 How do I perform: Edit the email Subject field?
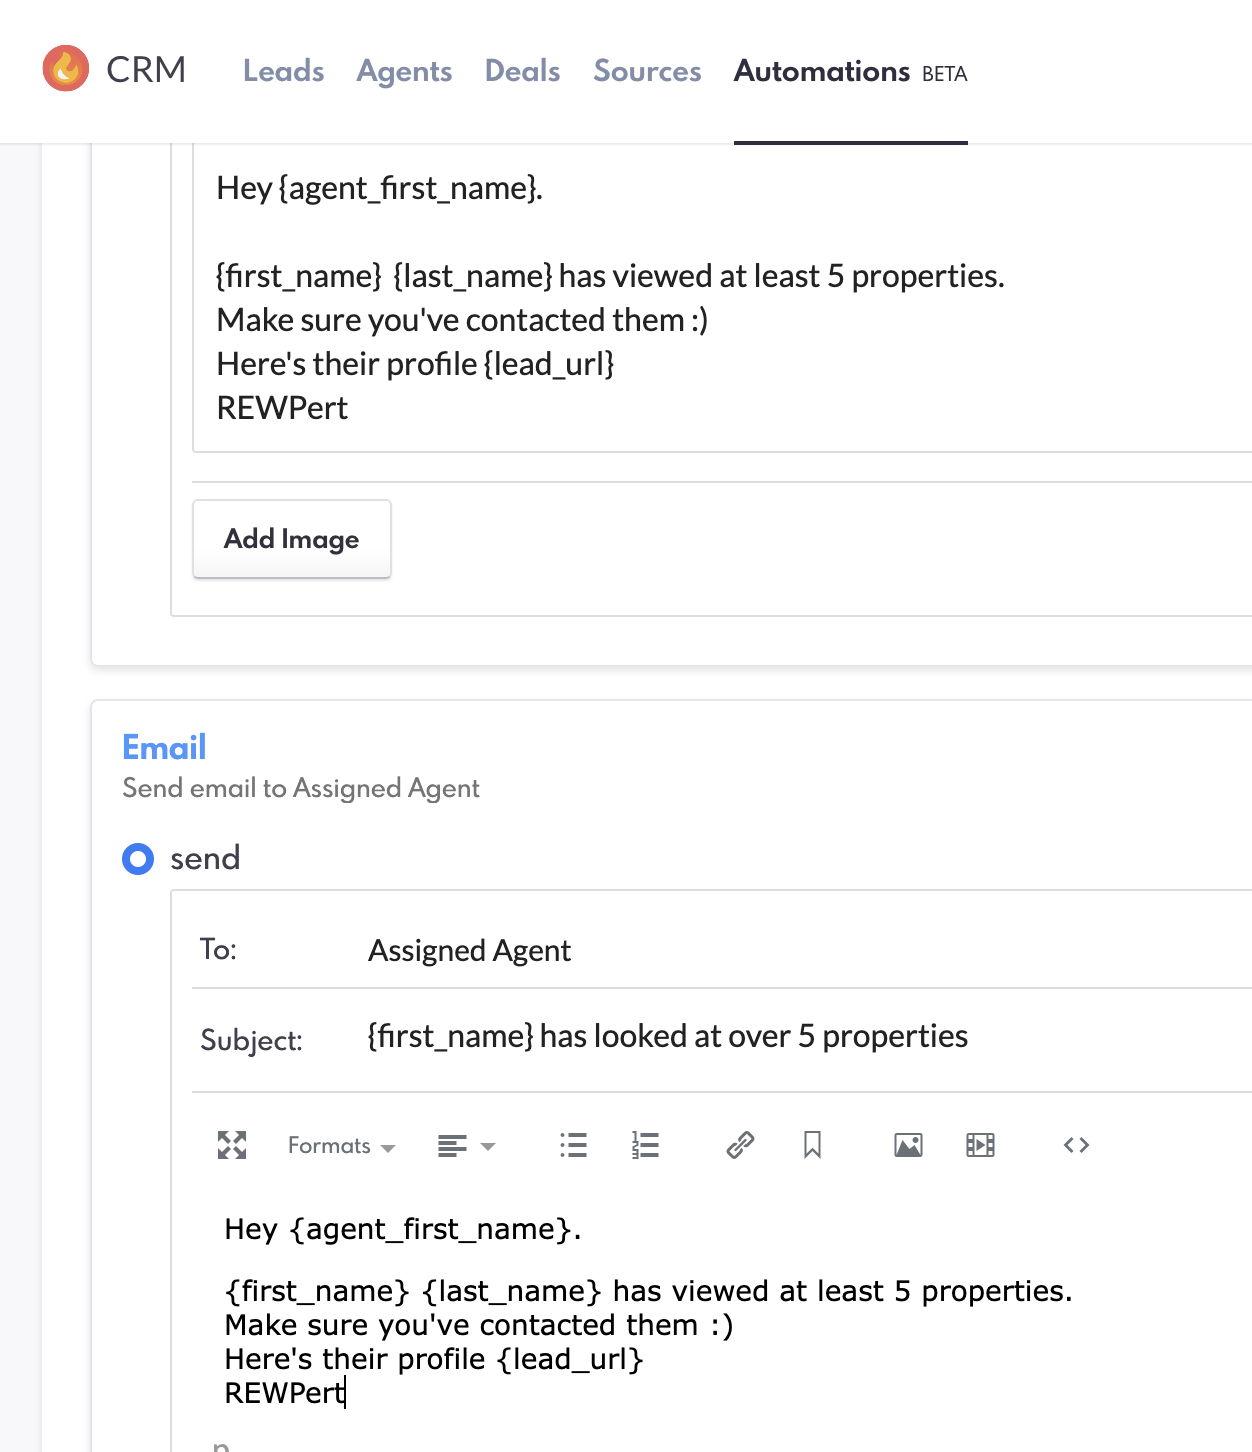667,1037
